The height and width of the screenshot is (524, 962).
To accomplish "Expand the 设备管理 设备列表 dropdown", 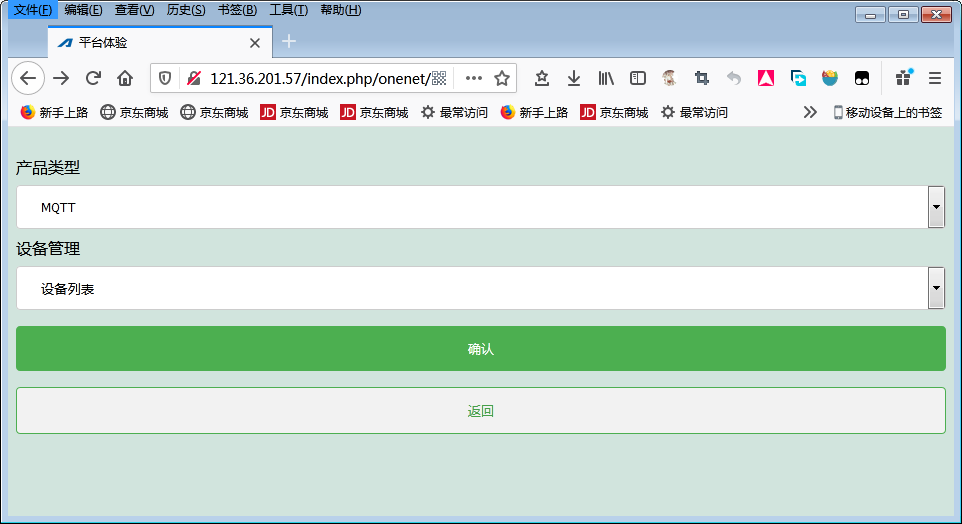I will (936, 289).
